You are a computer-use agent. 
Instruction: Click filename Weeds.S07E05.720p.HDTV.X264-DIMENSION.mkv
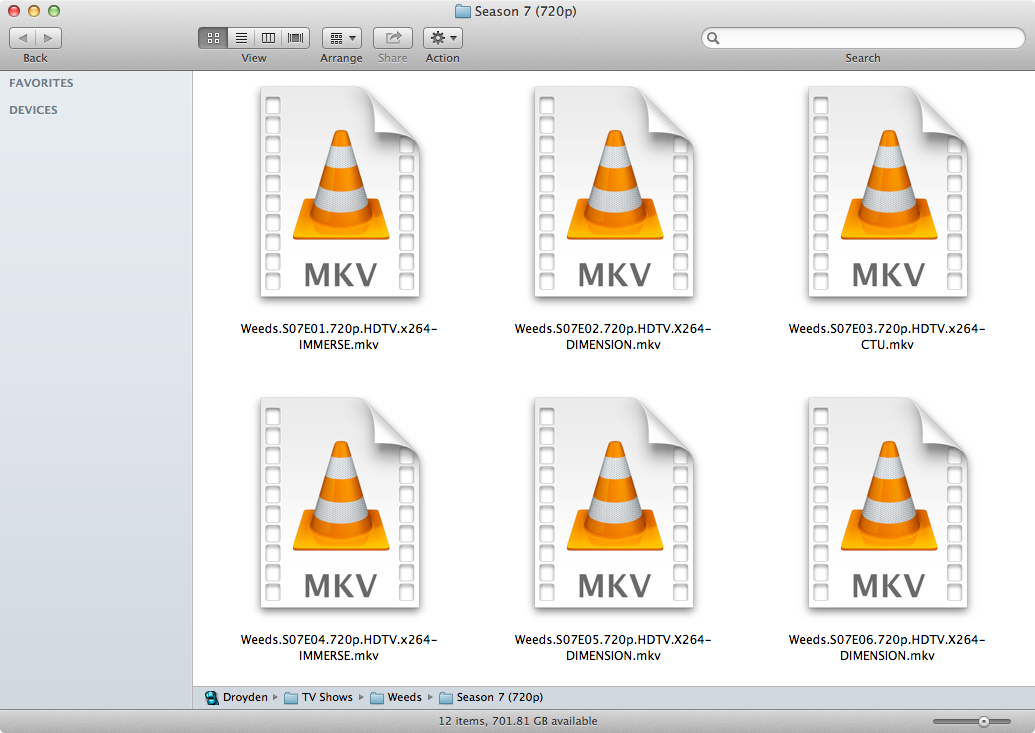click(613, 647)
